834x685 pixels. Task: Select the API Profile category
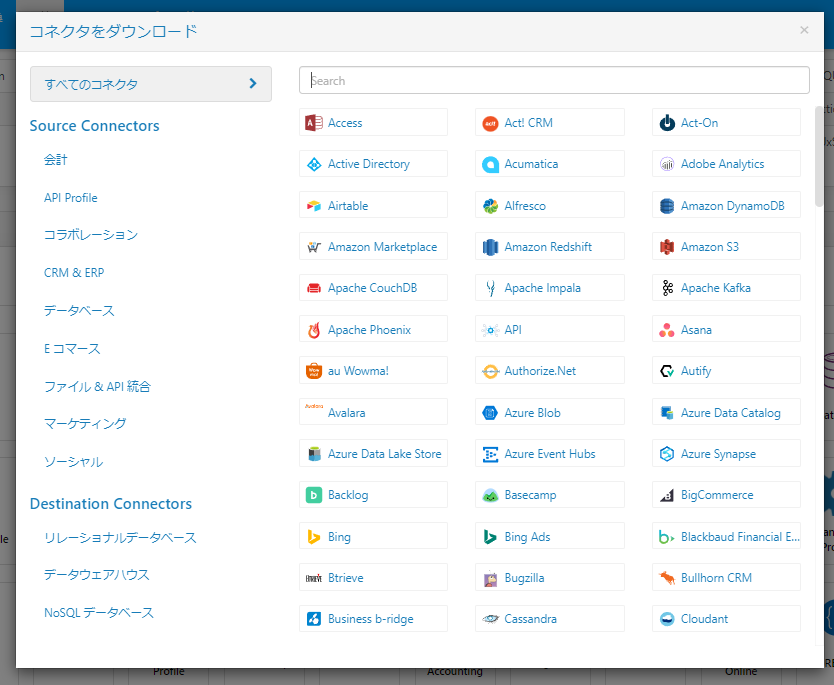[x=71, y=198]
